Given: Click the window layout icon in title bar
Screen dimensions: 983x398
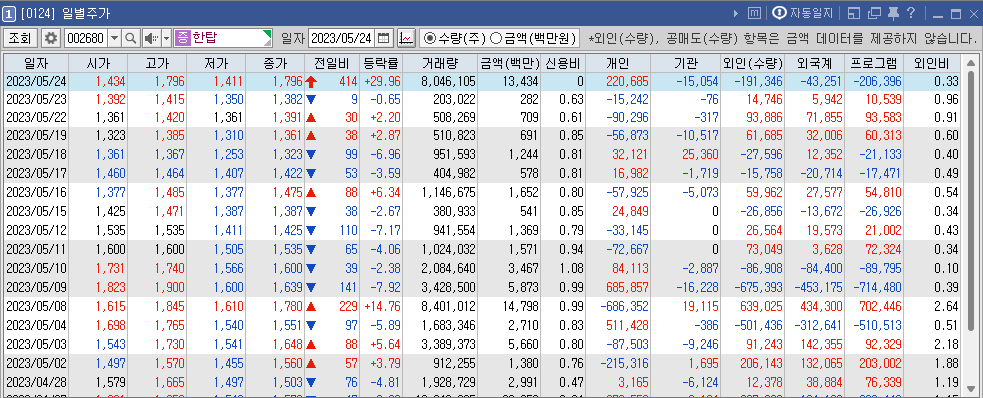Looking at the screenshot, I should click(x=853, y=13).
